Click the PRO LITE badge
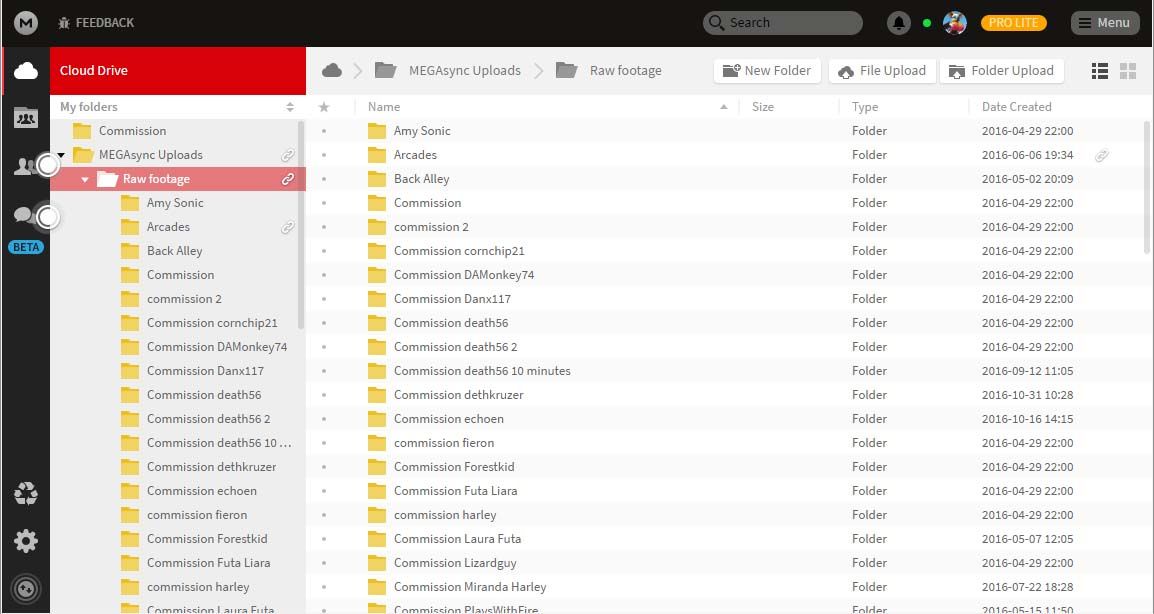This screenshot has height=614, width=1154. [1013, 23]
